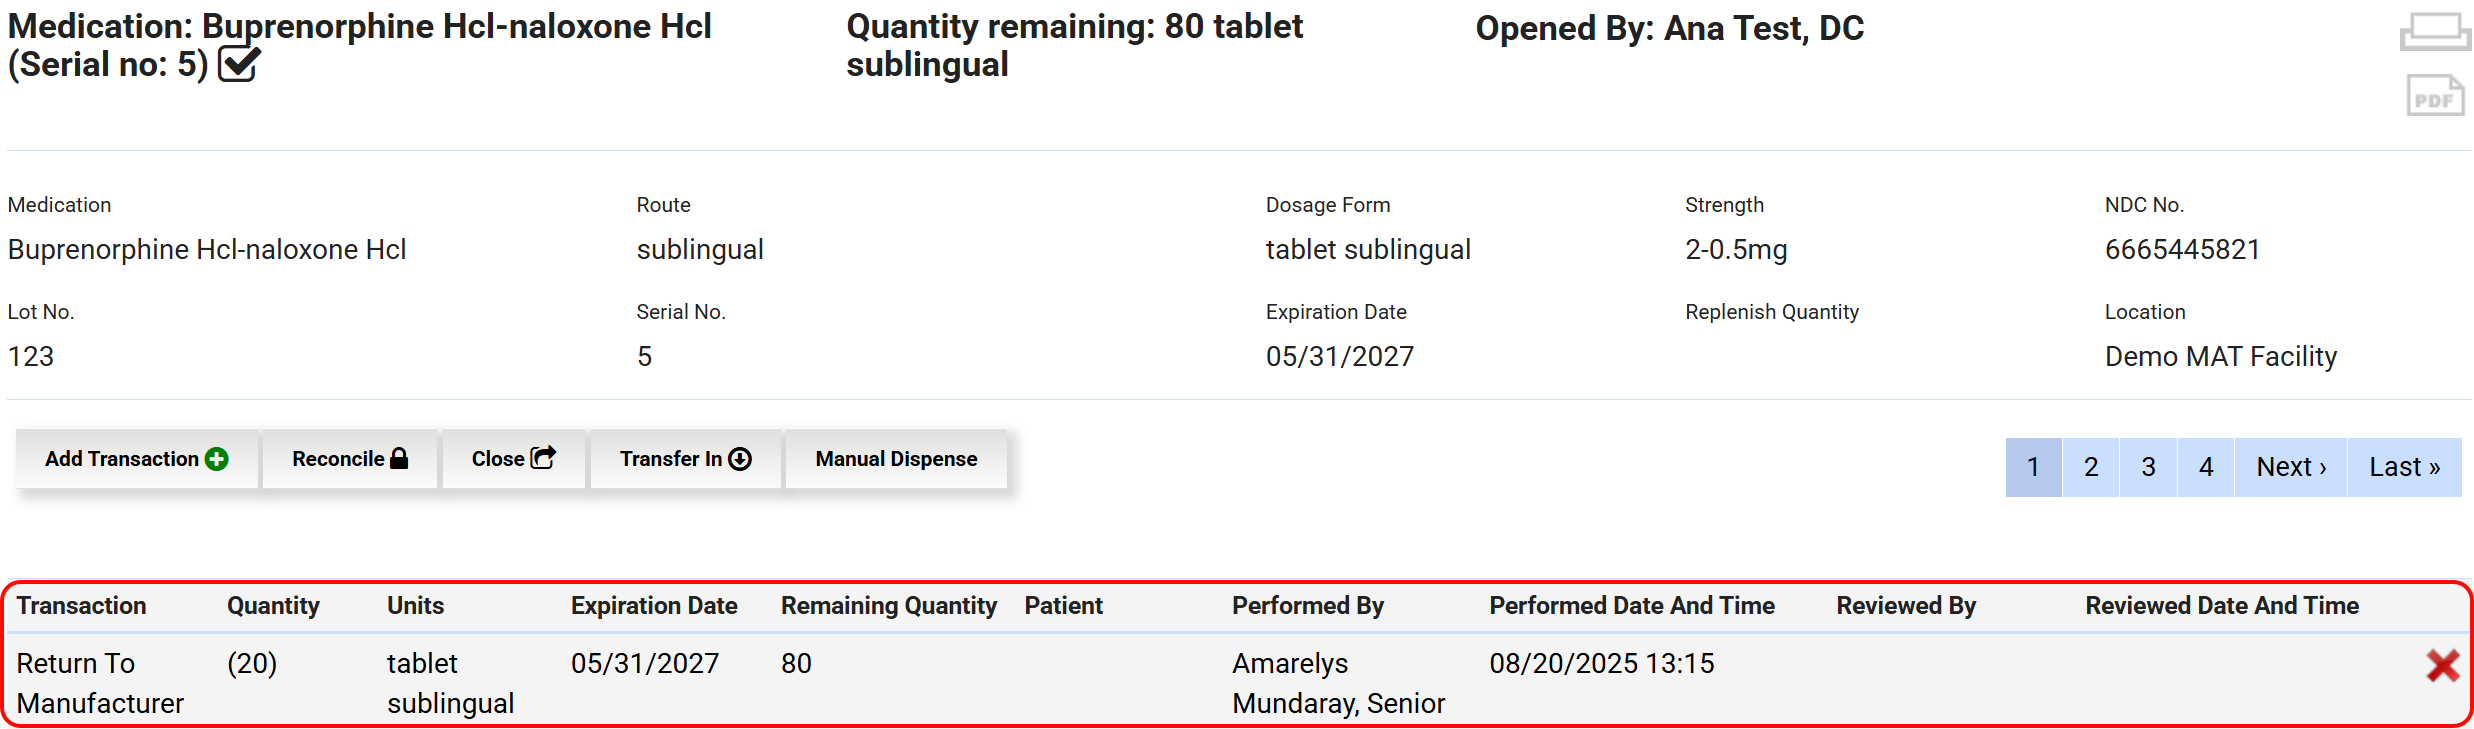Image resolution: width=2474 pixels, height=729 pixels.
Task: Select page 1 in pagination
Action: [x=2033, y=467]
